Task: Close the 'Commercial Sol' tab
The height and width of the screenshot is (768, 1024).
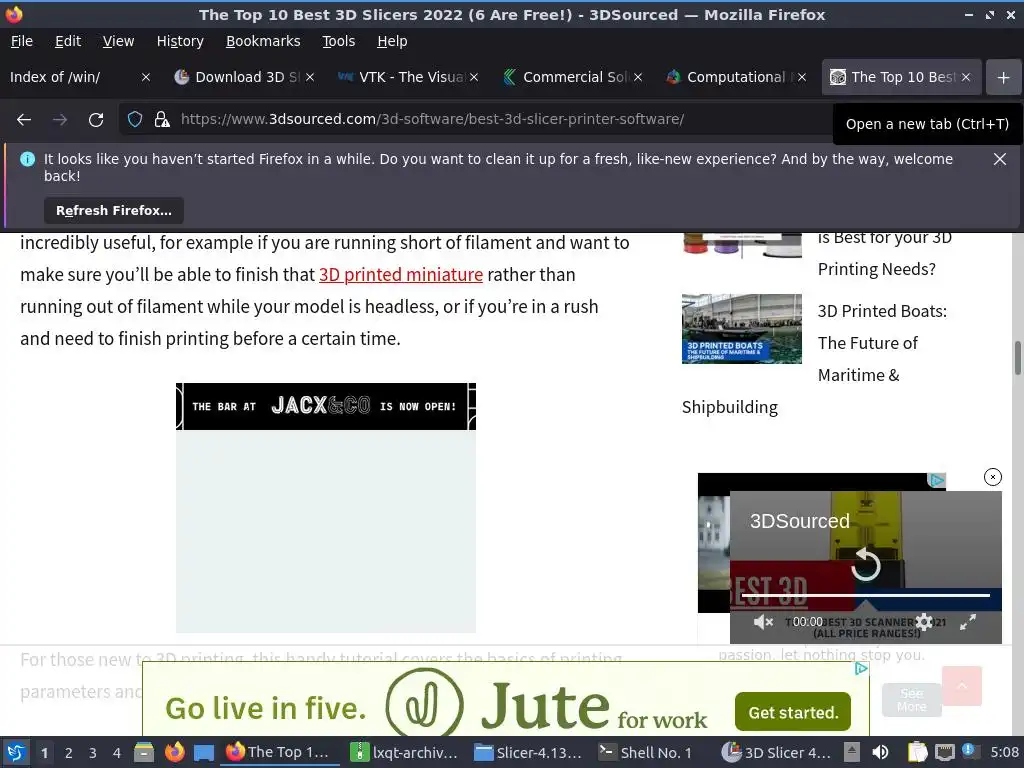Action: pos(638,77)
